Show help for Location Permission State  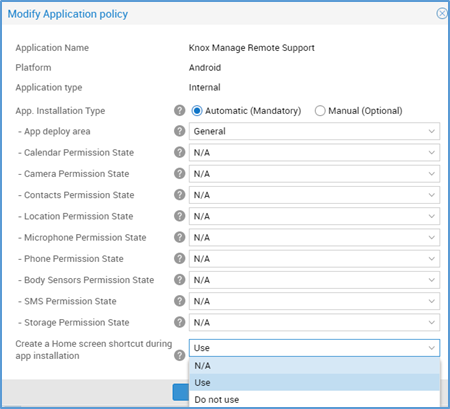point(179,216)
